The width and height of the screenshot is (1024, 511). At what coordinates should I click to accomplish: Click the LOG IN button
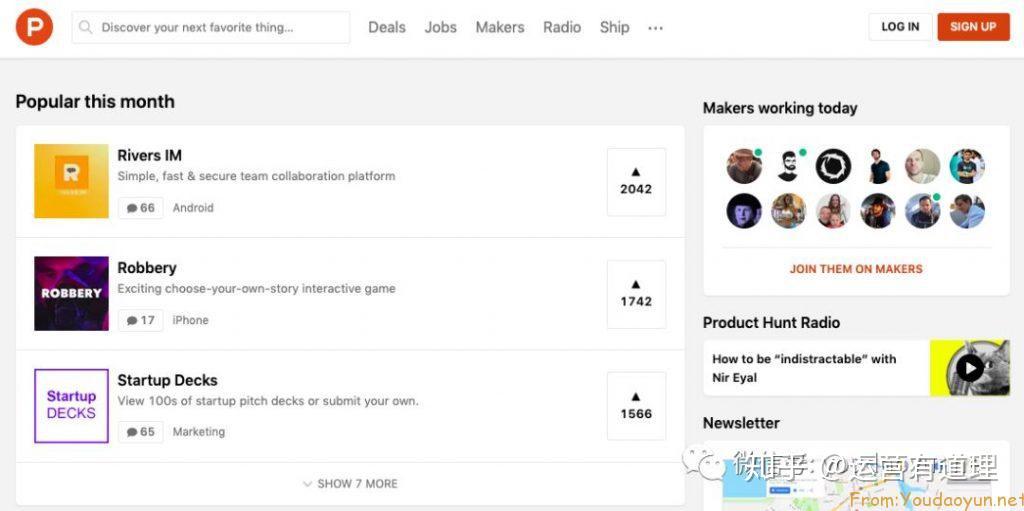(x=900, y=27)
